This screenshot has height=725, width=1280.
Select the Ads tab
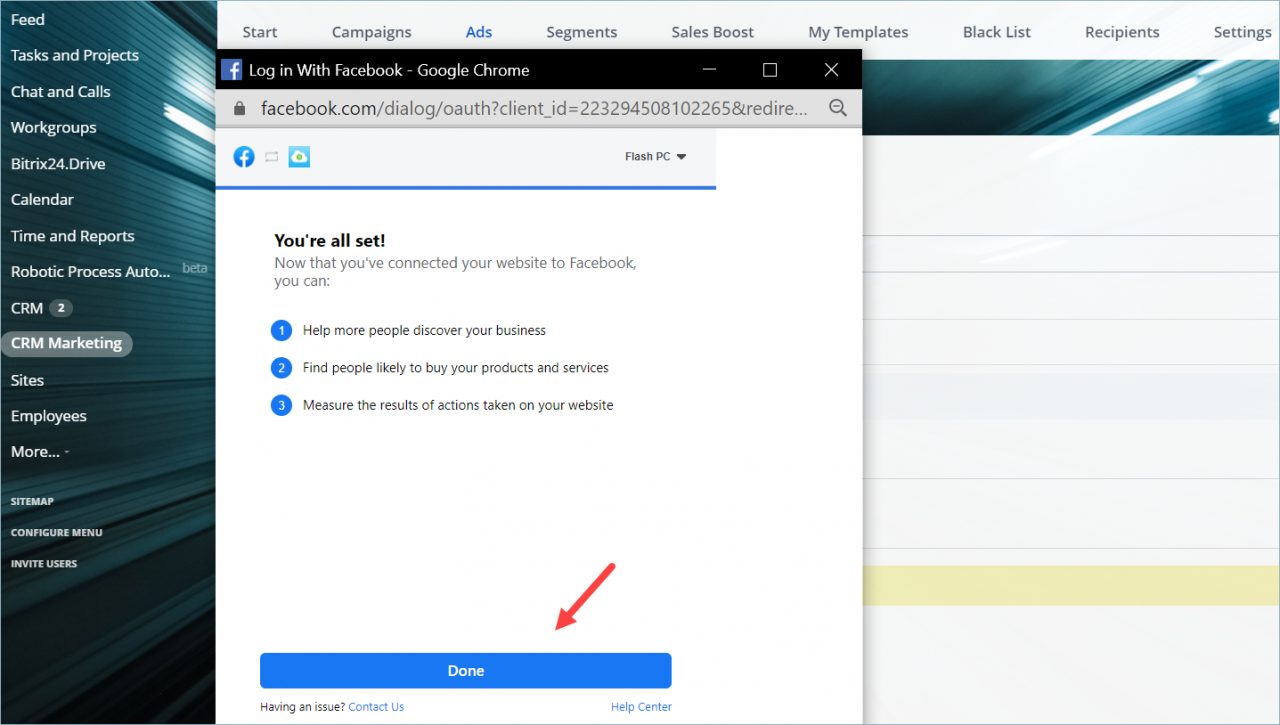tap(479, 32)
